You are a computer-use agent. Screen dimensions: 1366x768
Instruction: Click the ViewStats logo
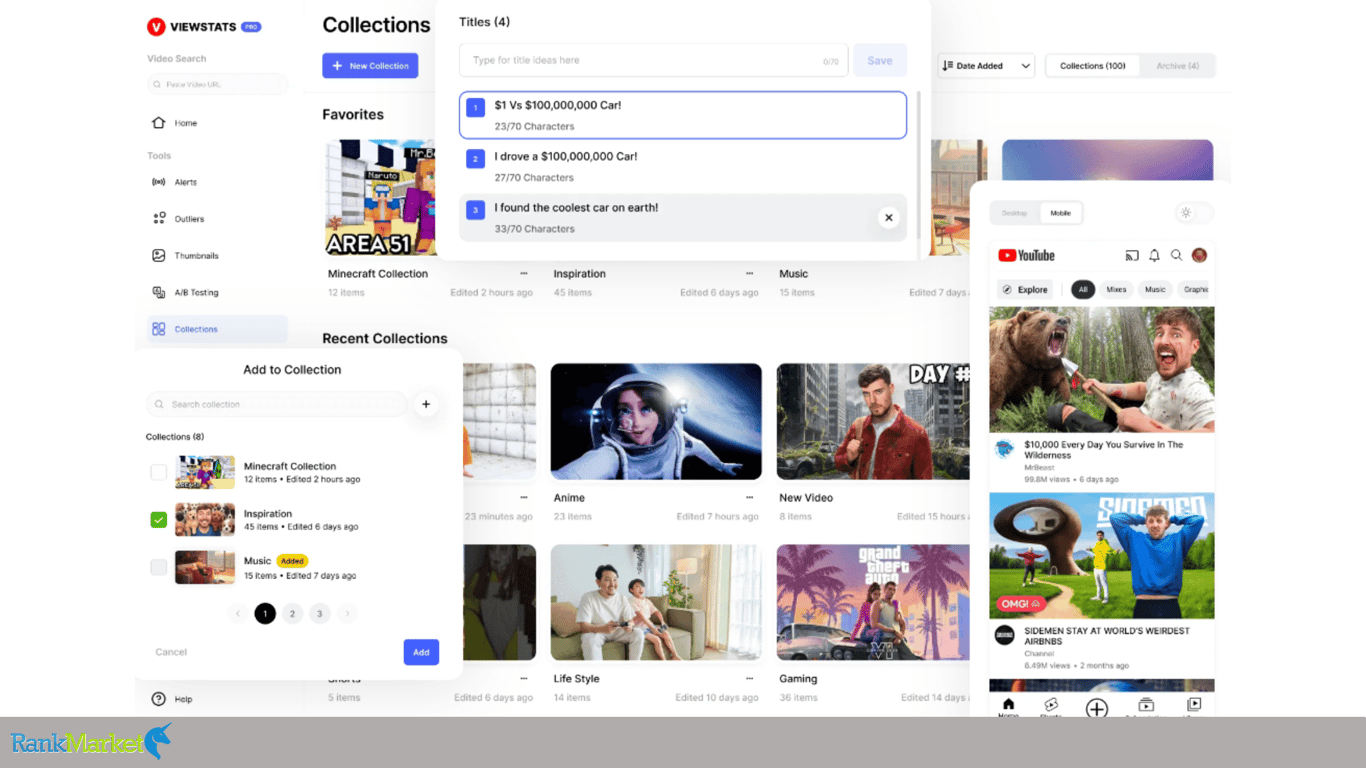click(204, 27)
